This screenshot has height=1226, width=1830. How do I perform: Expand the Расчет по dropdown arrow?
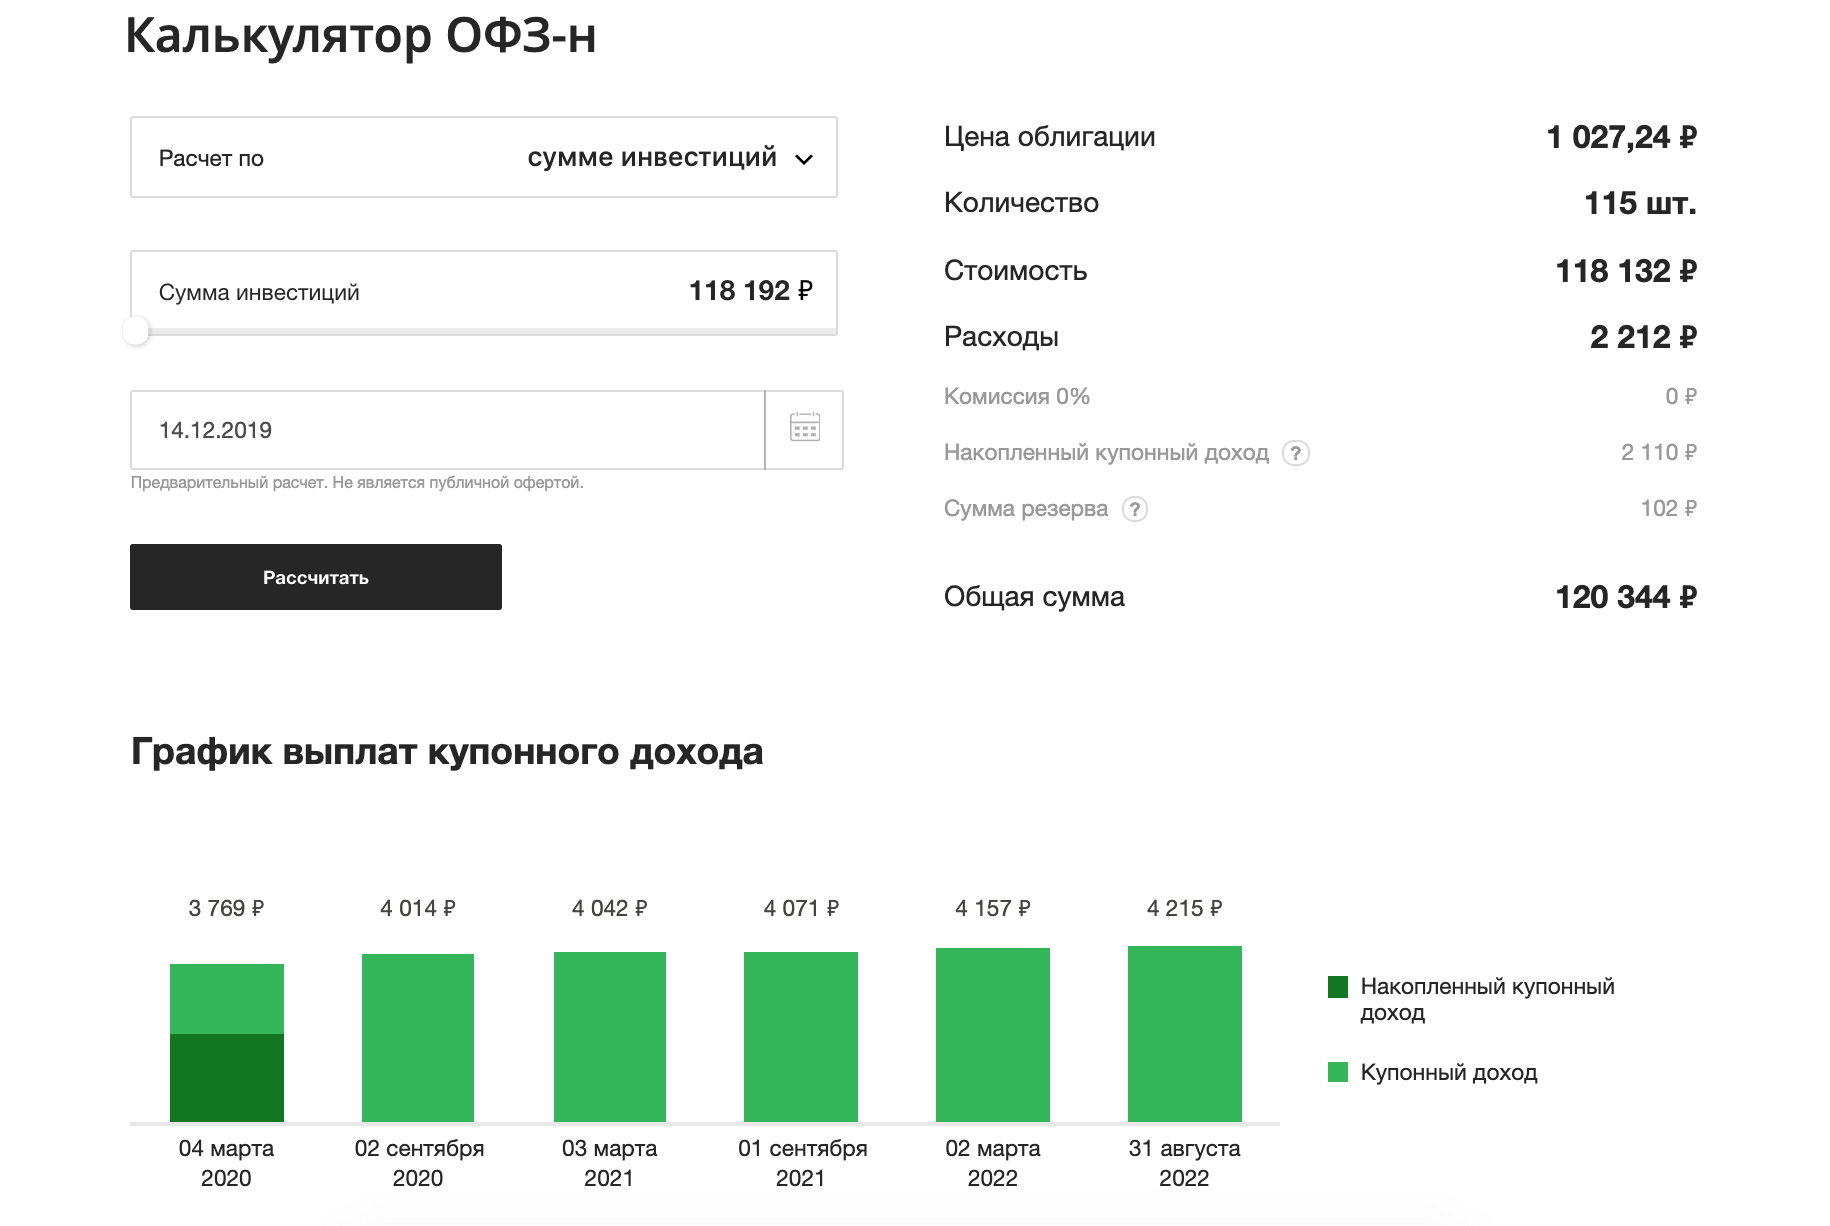(x=804, y=159)
